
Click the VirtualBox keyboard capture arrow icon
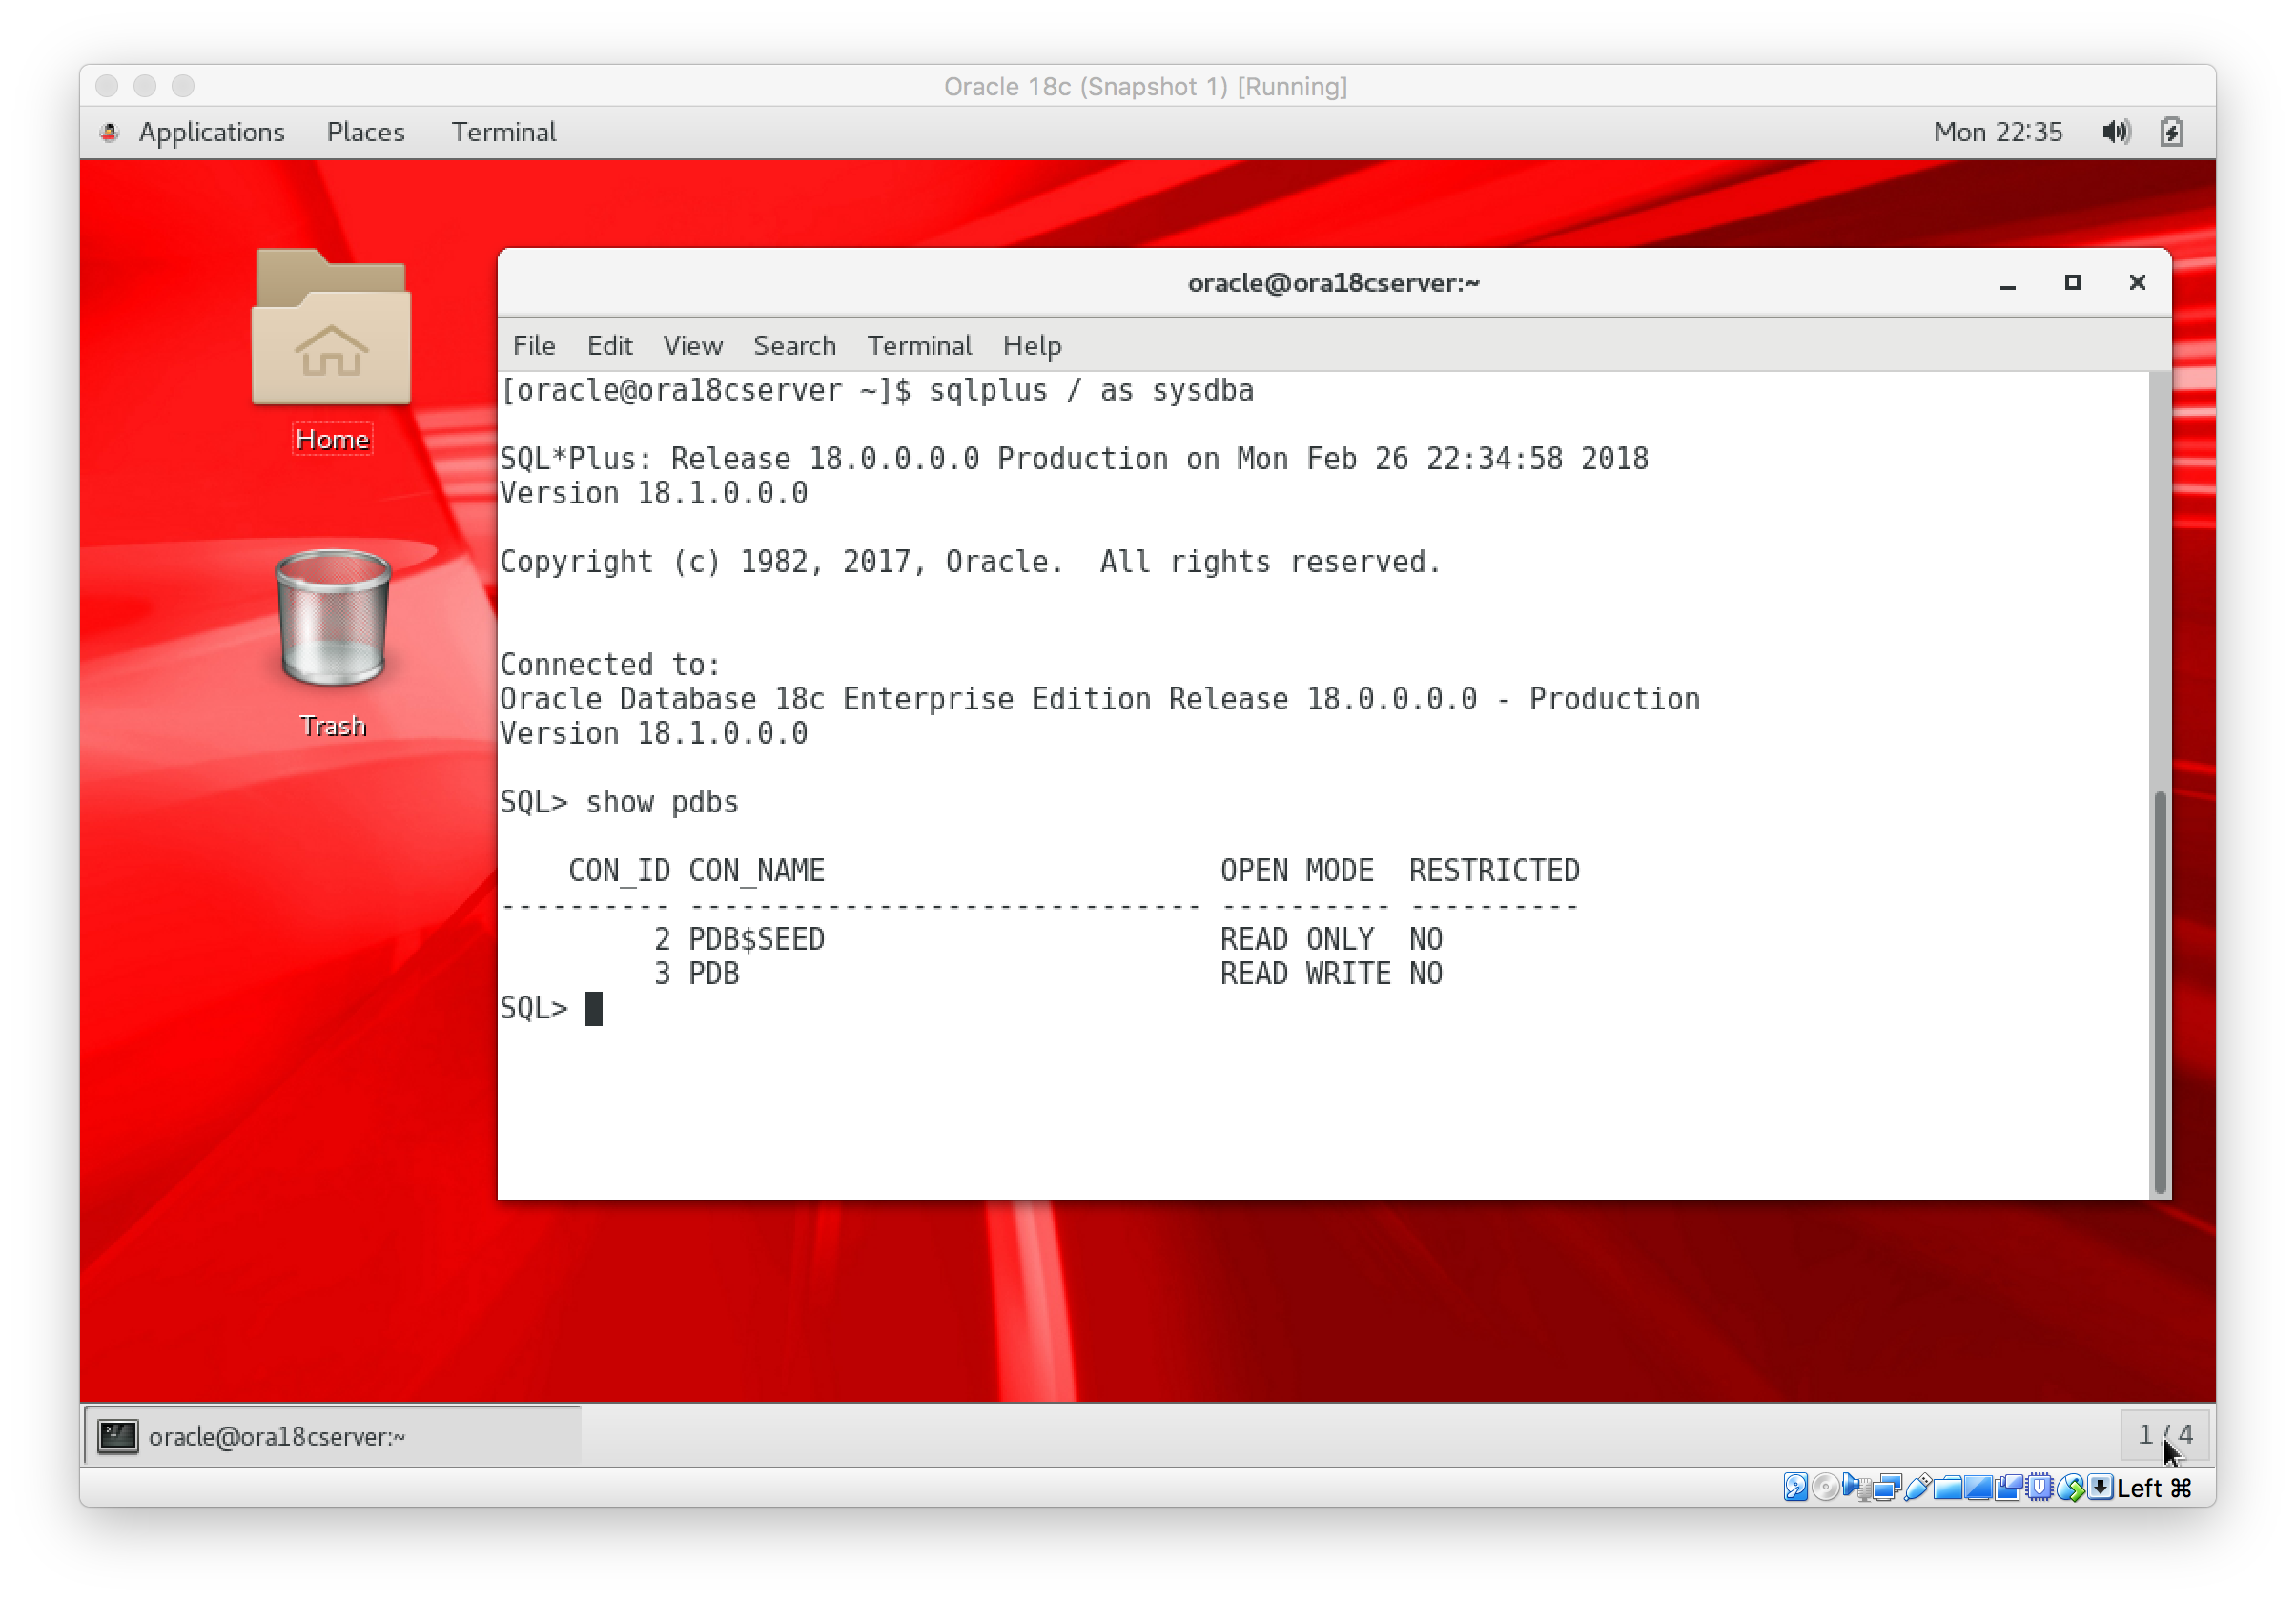pyautogui.click(x=2101, y=1487)
